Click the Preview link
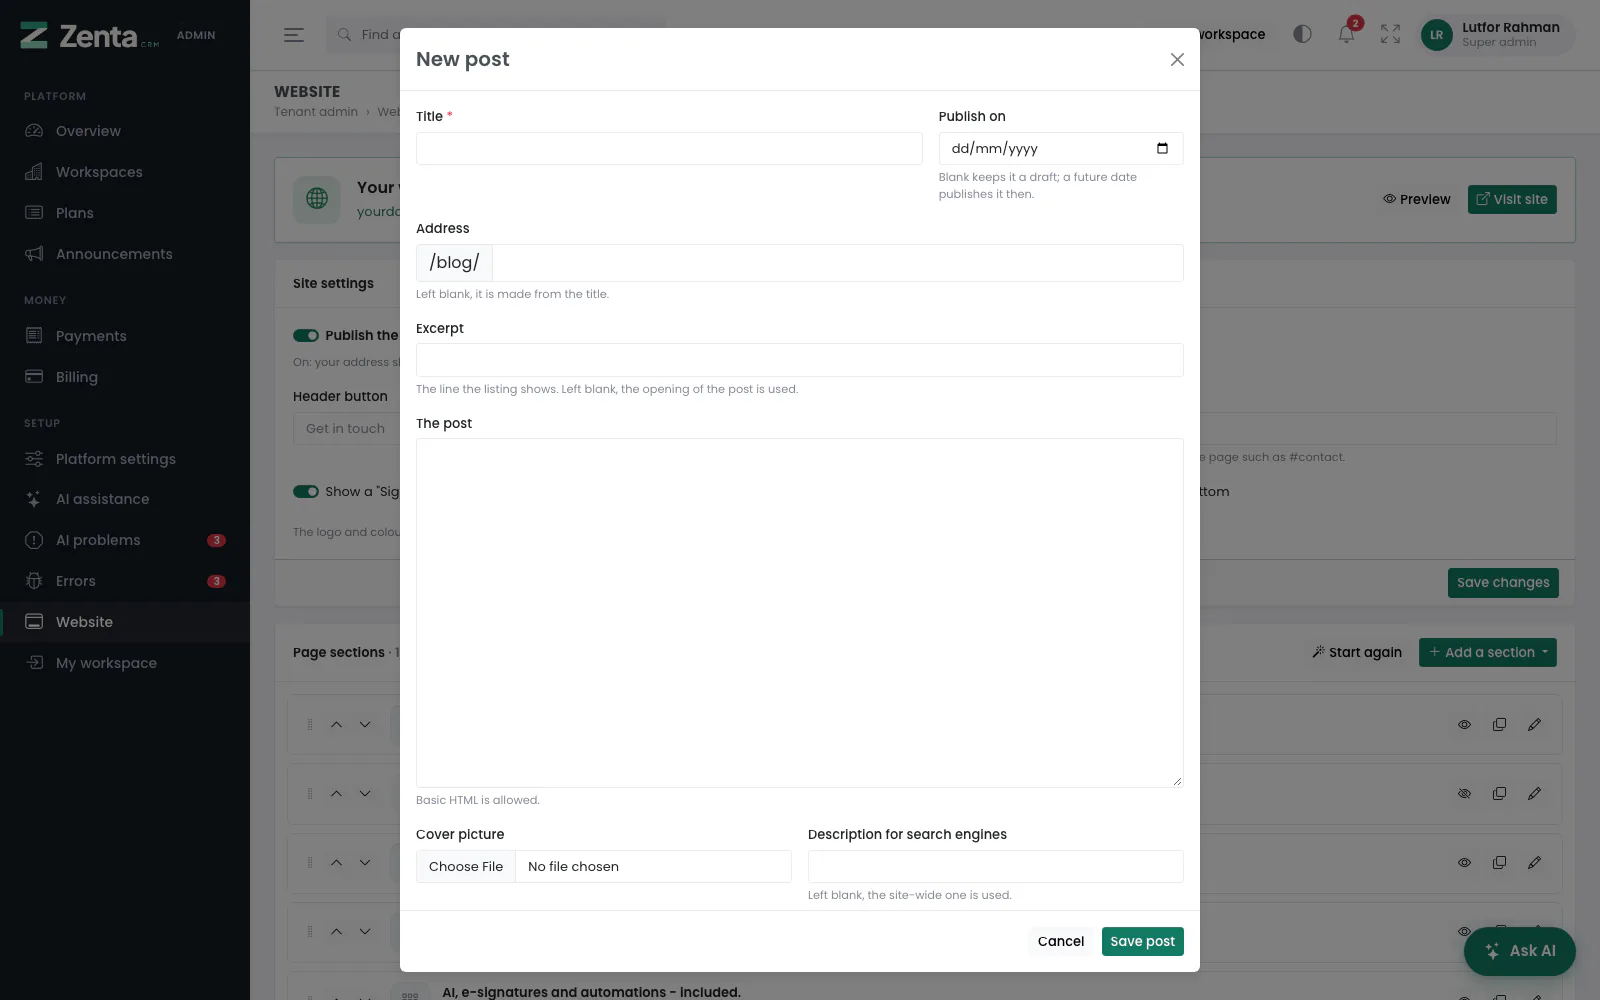Screen dimensions: 1600x1000 click(x=1417, y=199)
